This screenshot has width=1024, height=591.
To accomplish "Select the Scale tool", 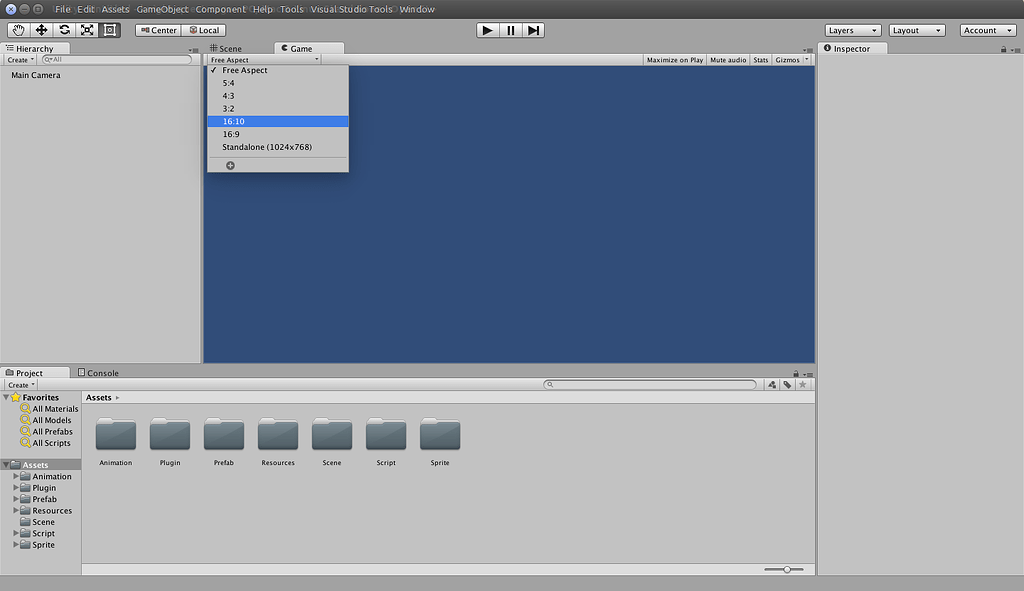I will coord(86,29).
